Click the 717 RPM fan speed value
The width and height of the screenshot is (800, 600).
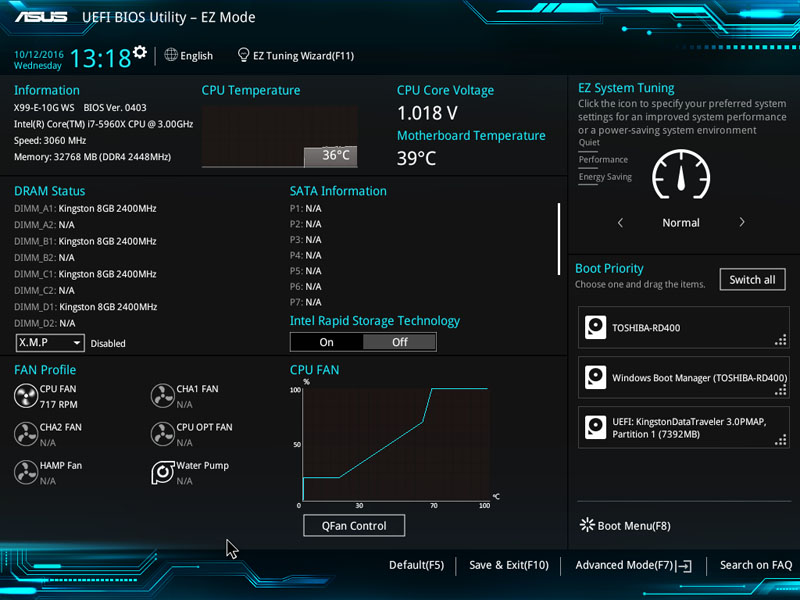click(x=59, y=404)
